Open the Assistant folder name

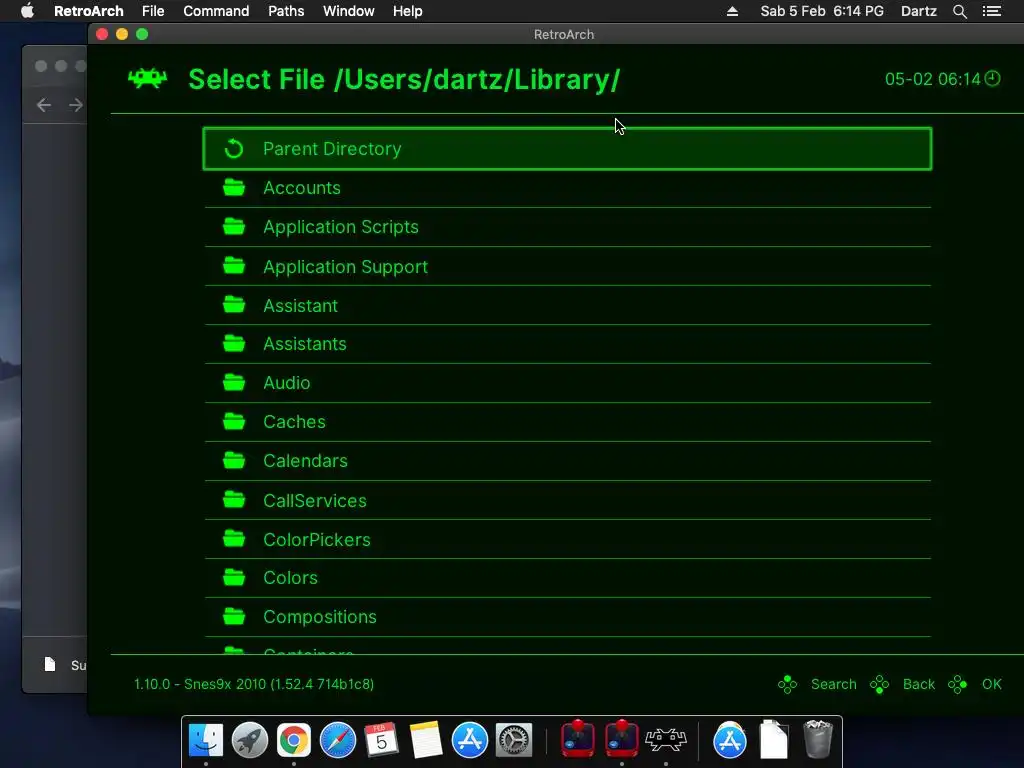pos(300,306)
